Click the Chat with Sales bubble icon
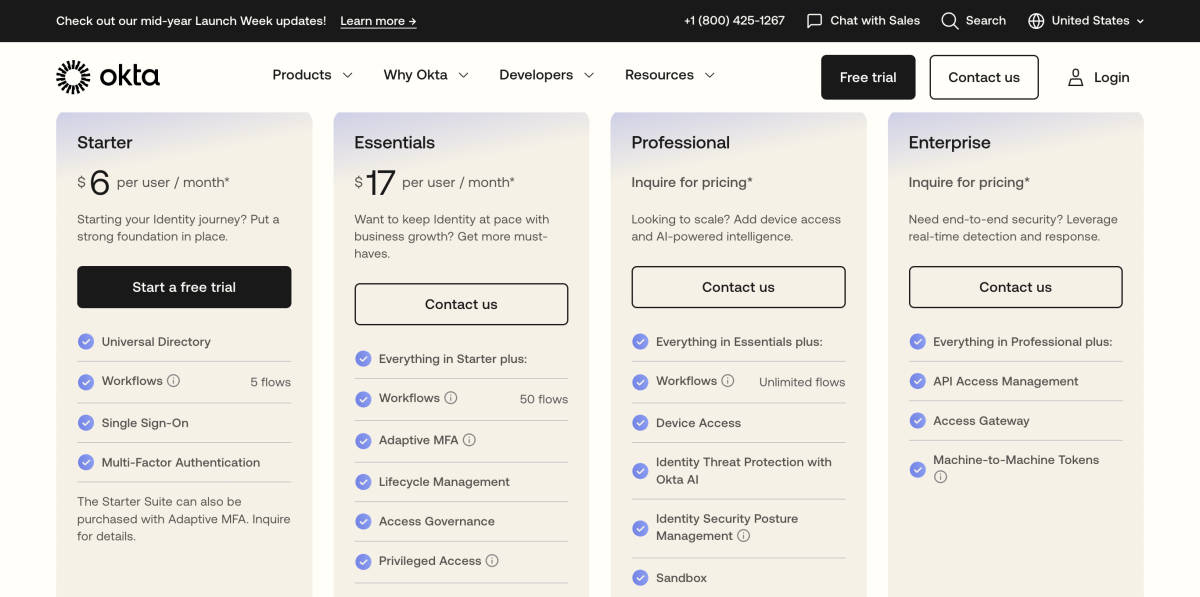 (814, 20)
